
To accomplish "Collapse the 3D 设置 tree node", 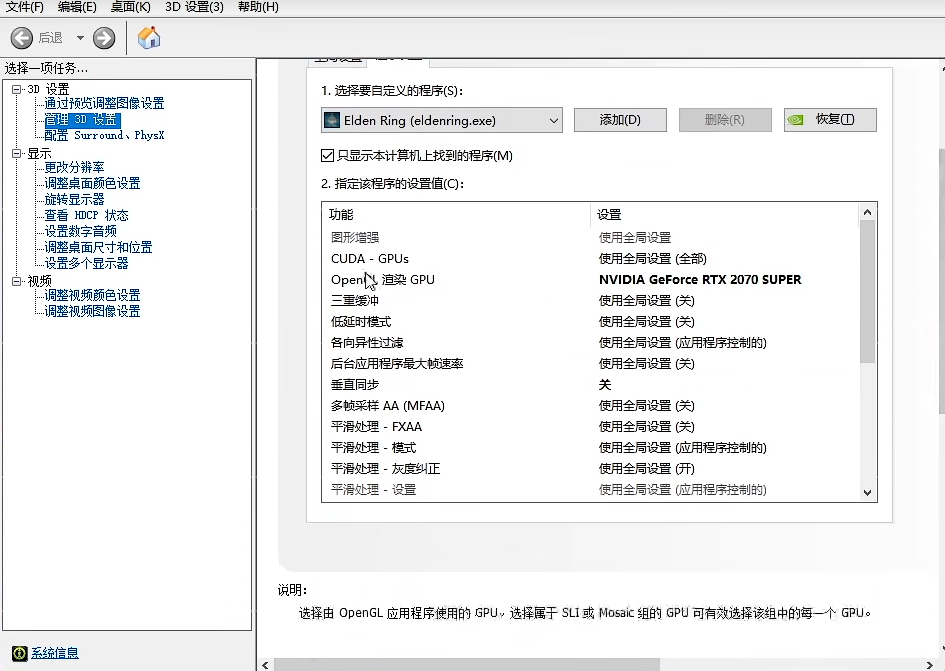I will pos(17,89).
